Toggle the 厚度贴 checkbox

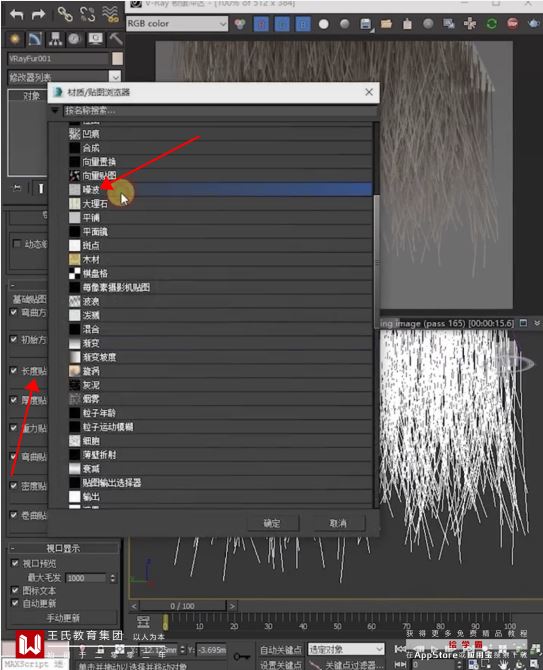click(x=14, y=400)
